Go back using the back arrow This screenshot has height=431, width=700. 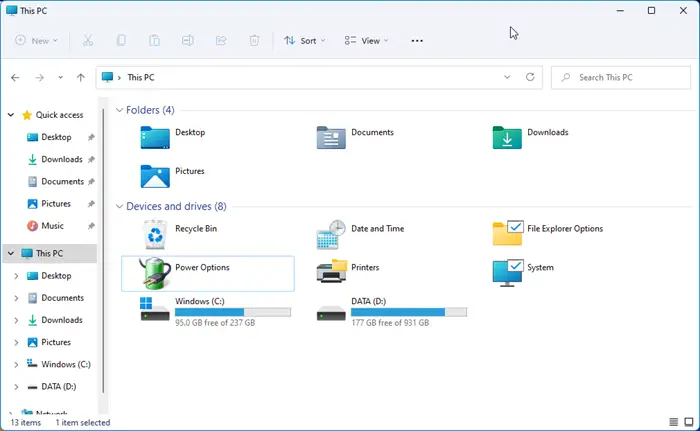(x=15, y=78)
